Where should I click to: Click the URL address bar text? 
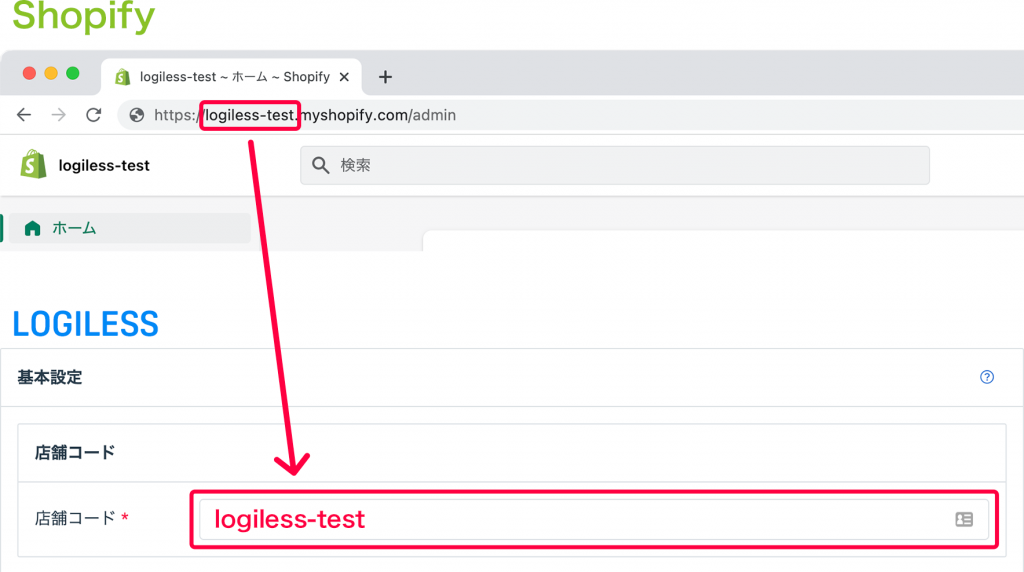coord(305,115)
